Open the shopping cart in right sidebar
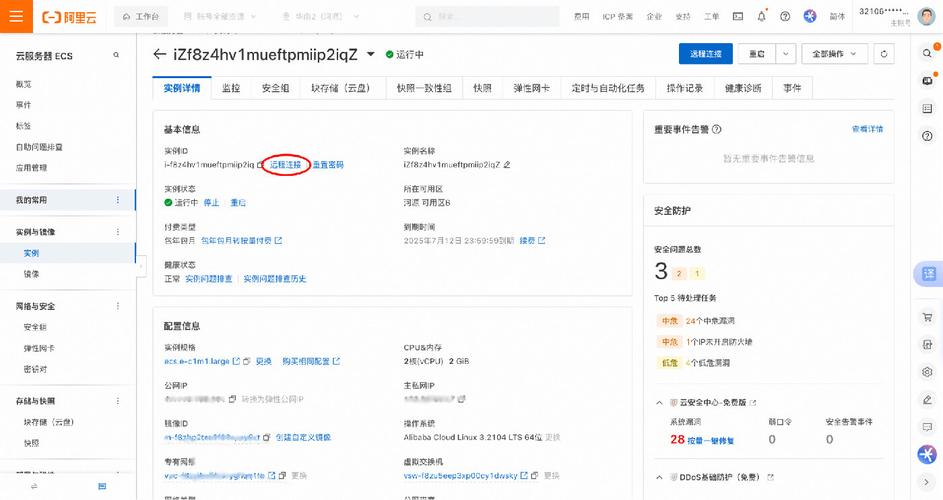The height and width of the screenshot is (500, 943). 927,317
